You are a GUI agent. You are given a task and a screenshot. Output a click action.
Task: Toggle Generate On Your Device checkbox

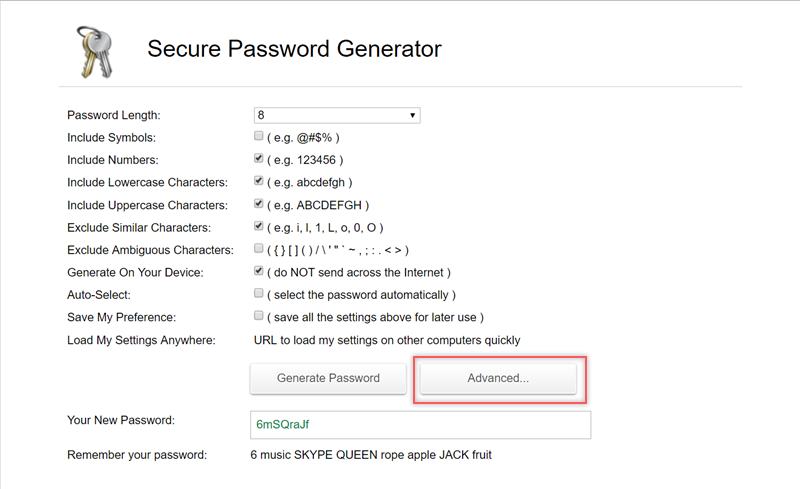(x=259, y=272)
